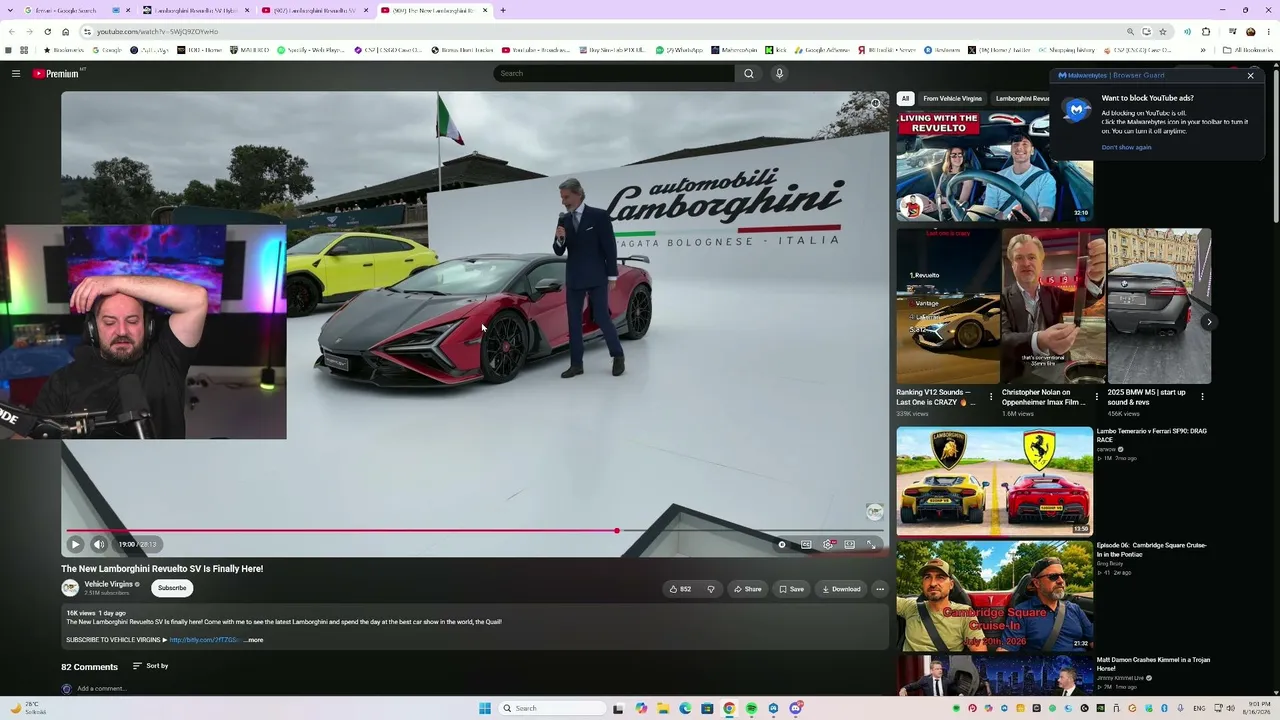Open options for 2025 BMW M5 short
This screenshot has width=1280, height=720.
point(1202,397)
